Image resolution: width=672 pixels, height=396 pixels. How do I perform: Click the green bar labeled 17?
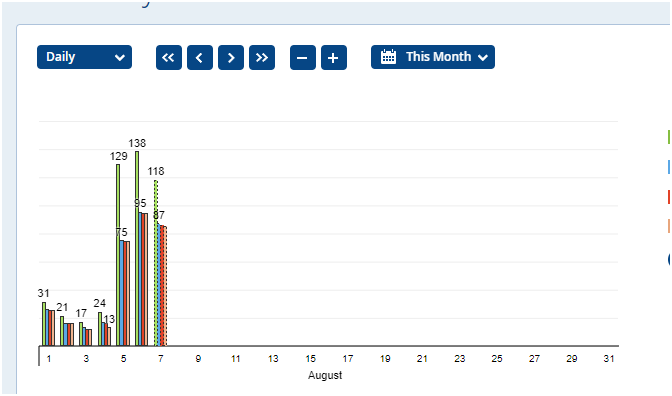pos(81,334)
